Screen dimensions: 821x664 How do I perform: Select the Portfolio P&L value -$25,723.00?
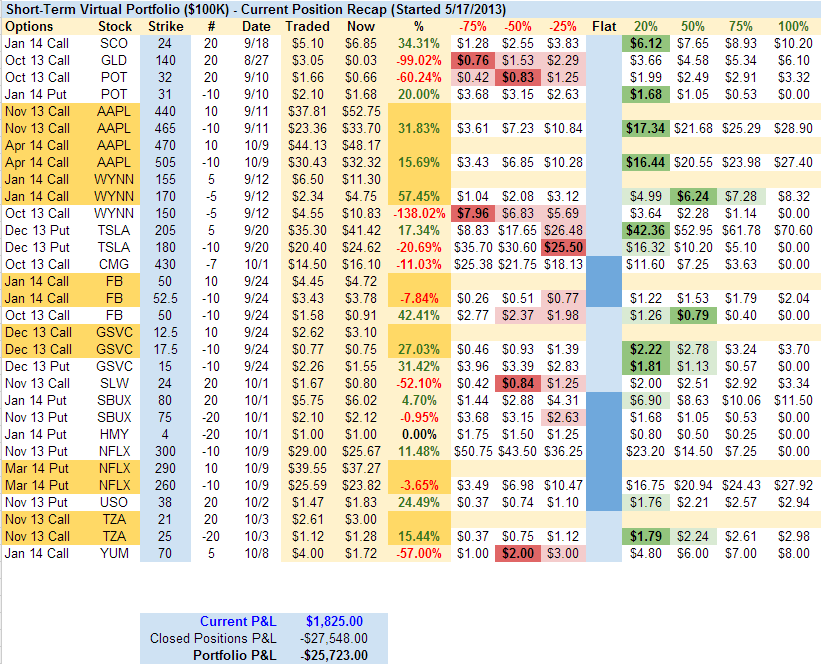332,655
